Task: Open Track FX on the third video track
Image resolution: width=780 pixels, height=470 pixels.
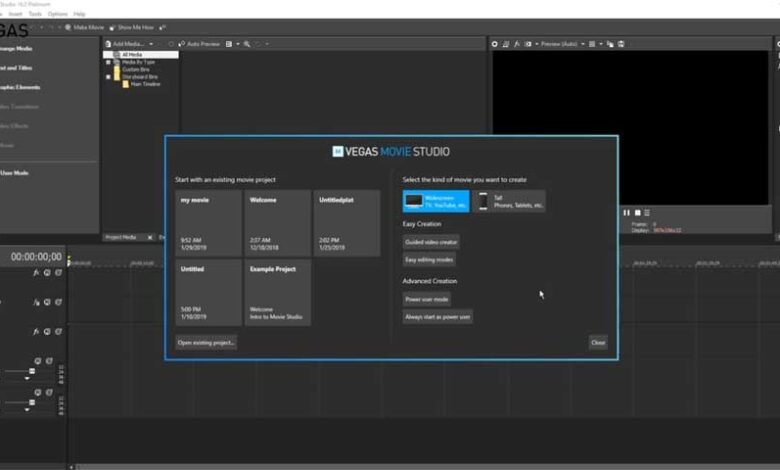Action: click(x=36, y=332)
